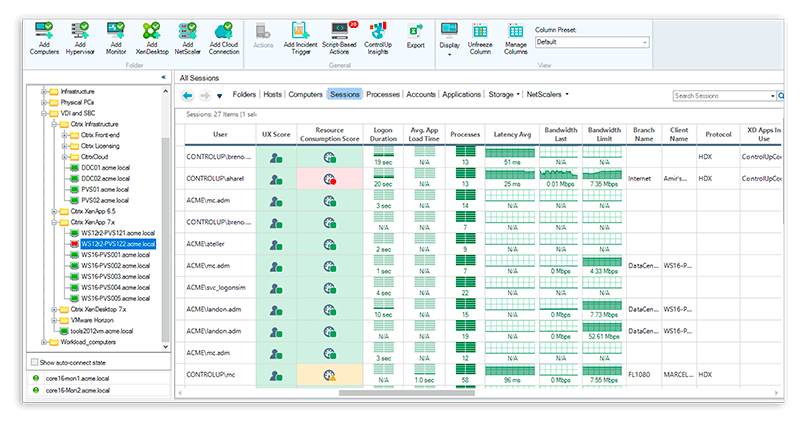Click latency bar showing 51 ms
Viewport: 806px width, 430px height.
pos(510,153)
